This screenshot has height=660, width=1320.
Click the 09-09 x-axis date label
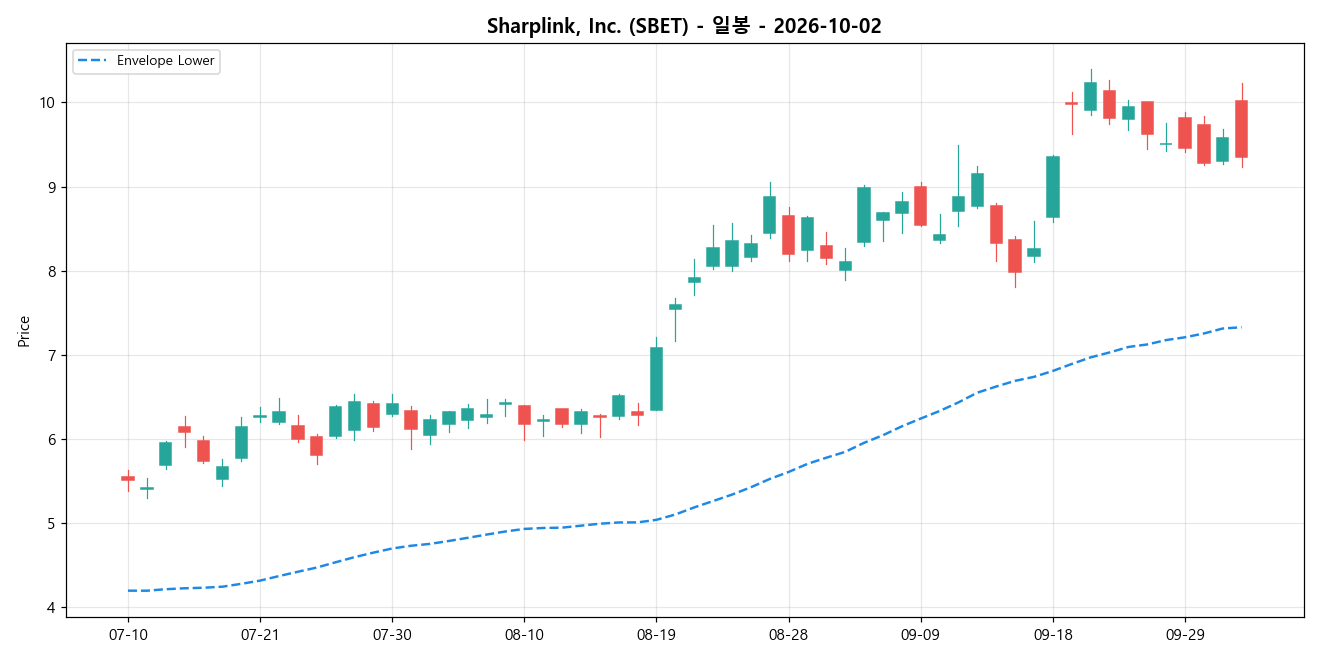[920, 635]
